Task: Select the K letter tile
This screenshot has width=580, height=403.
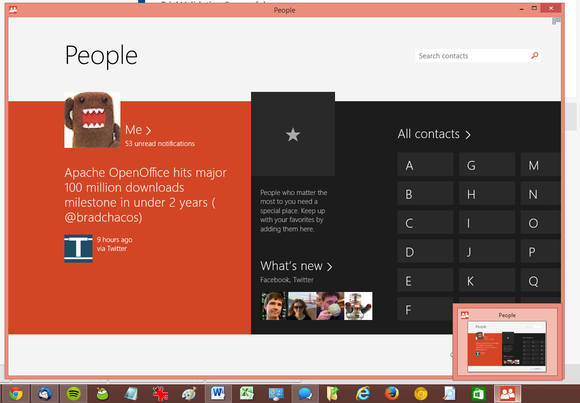Action: point(487,280)
